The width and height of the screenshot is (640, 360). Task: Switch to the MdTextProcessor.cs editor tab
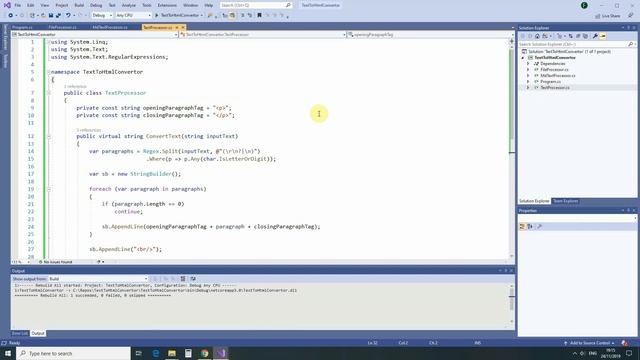(110, 27)
